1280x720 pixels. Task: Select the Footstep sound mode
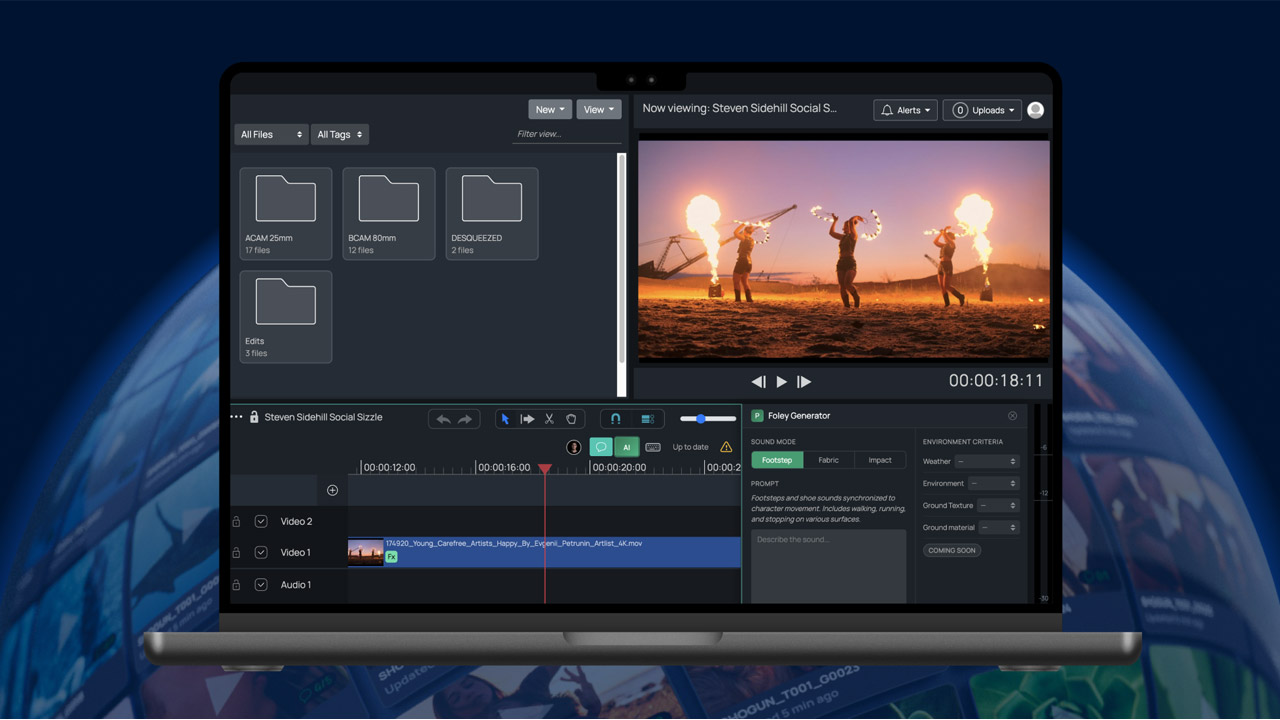coord(777,460)
